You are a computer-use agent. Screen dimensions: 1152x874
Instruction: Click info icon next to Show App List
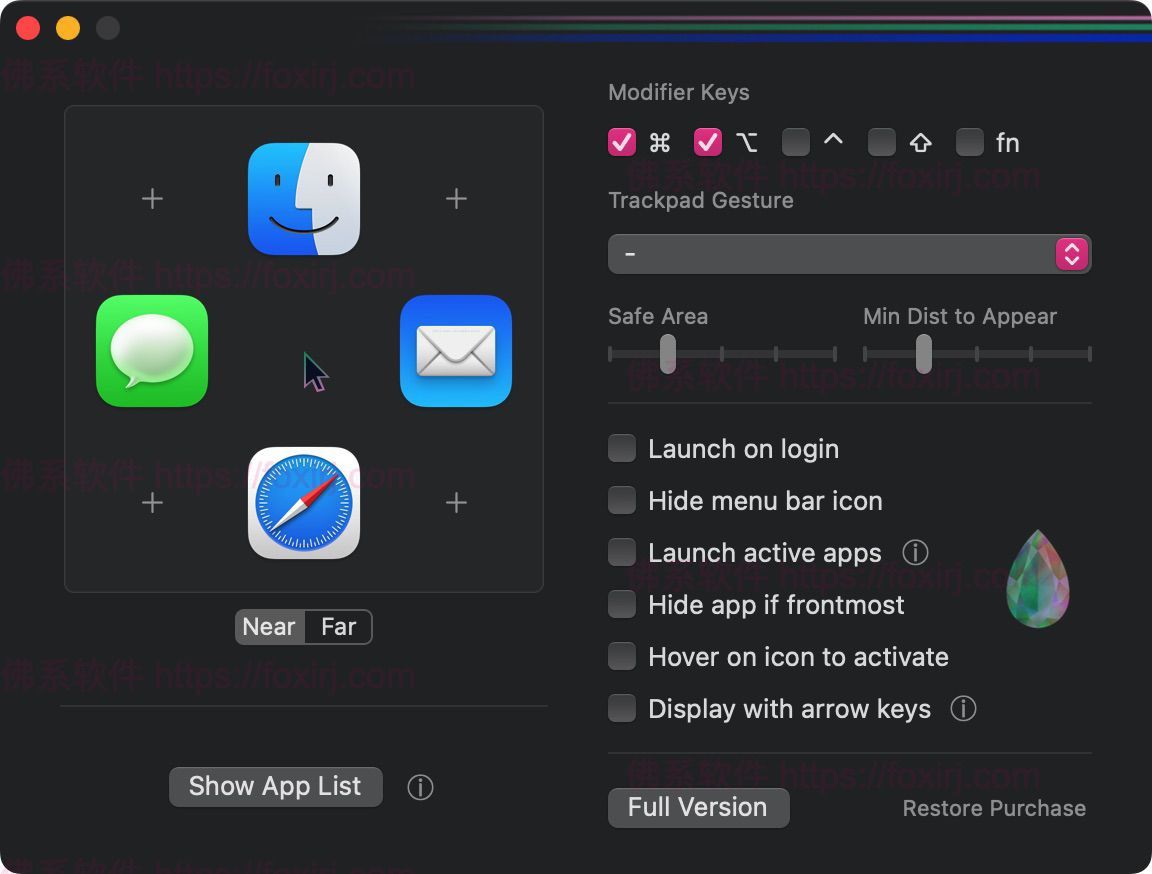point(420,788)
